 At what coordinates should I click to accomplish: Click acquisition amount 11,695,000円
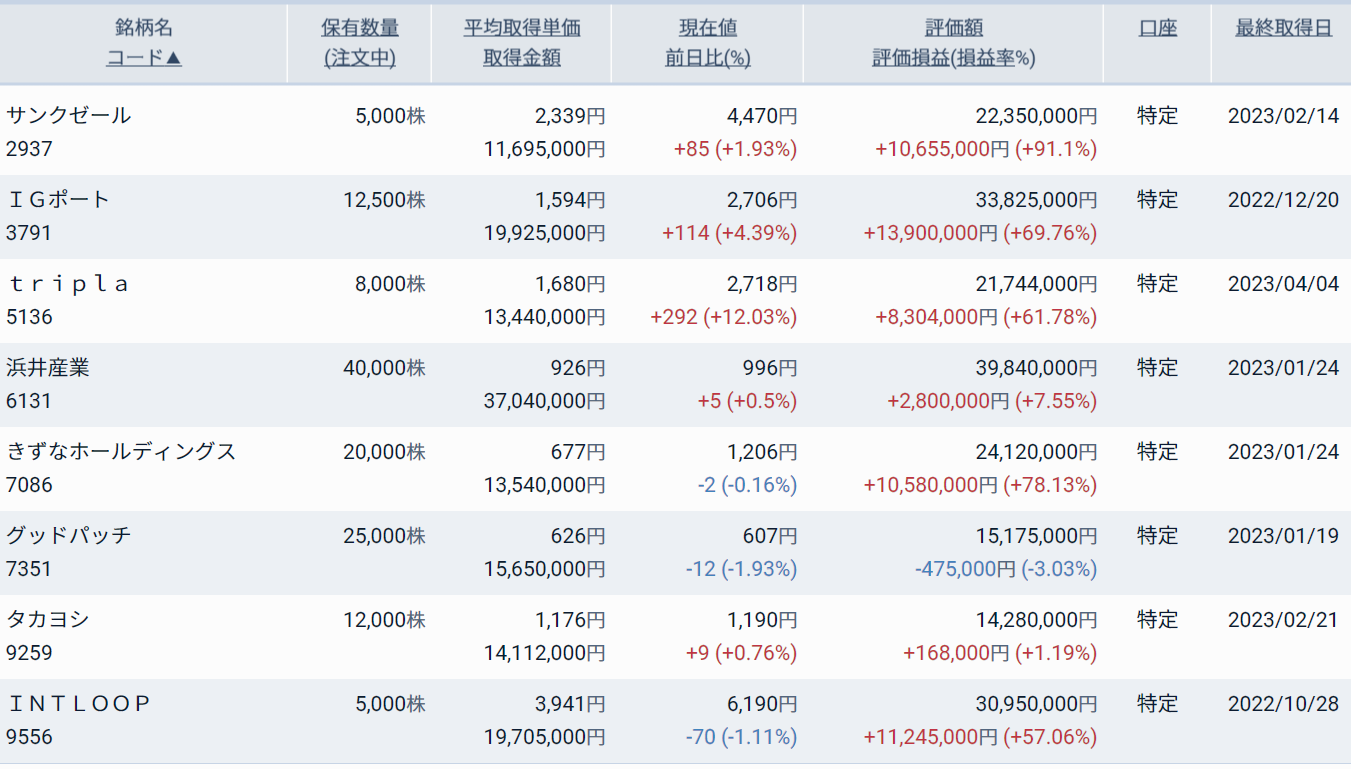click(x=544, y=149)
